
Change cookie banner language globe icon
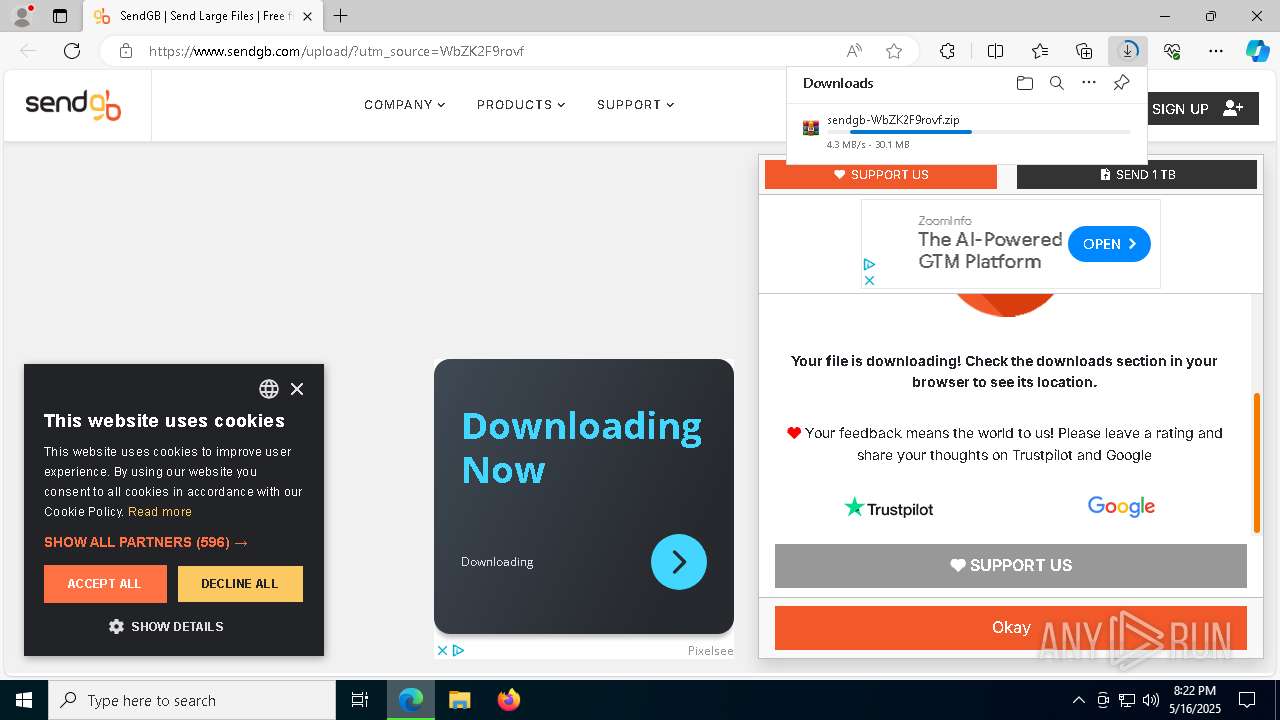(269, 389)
